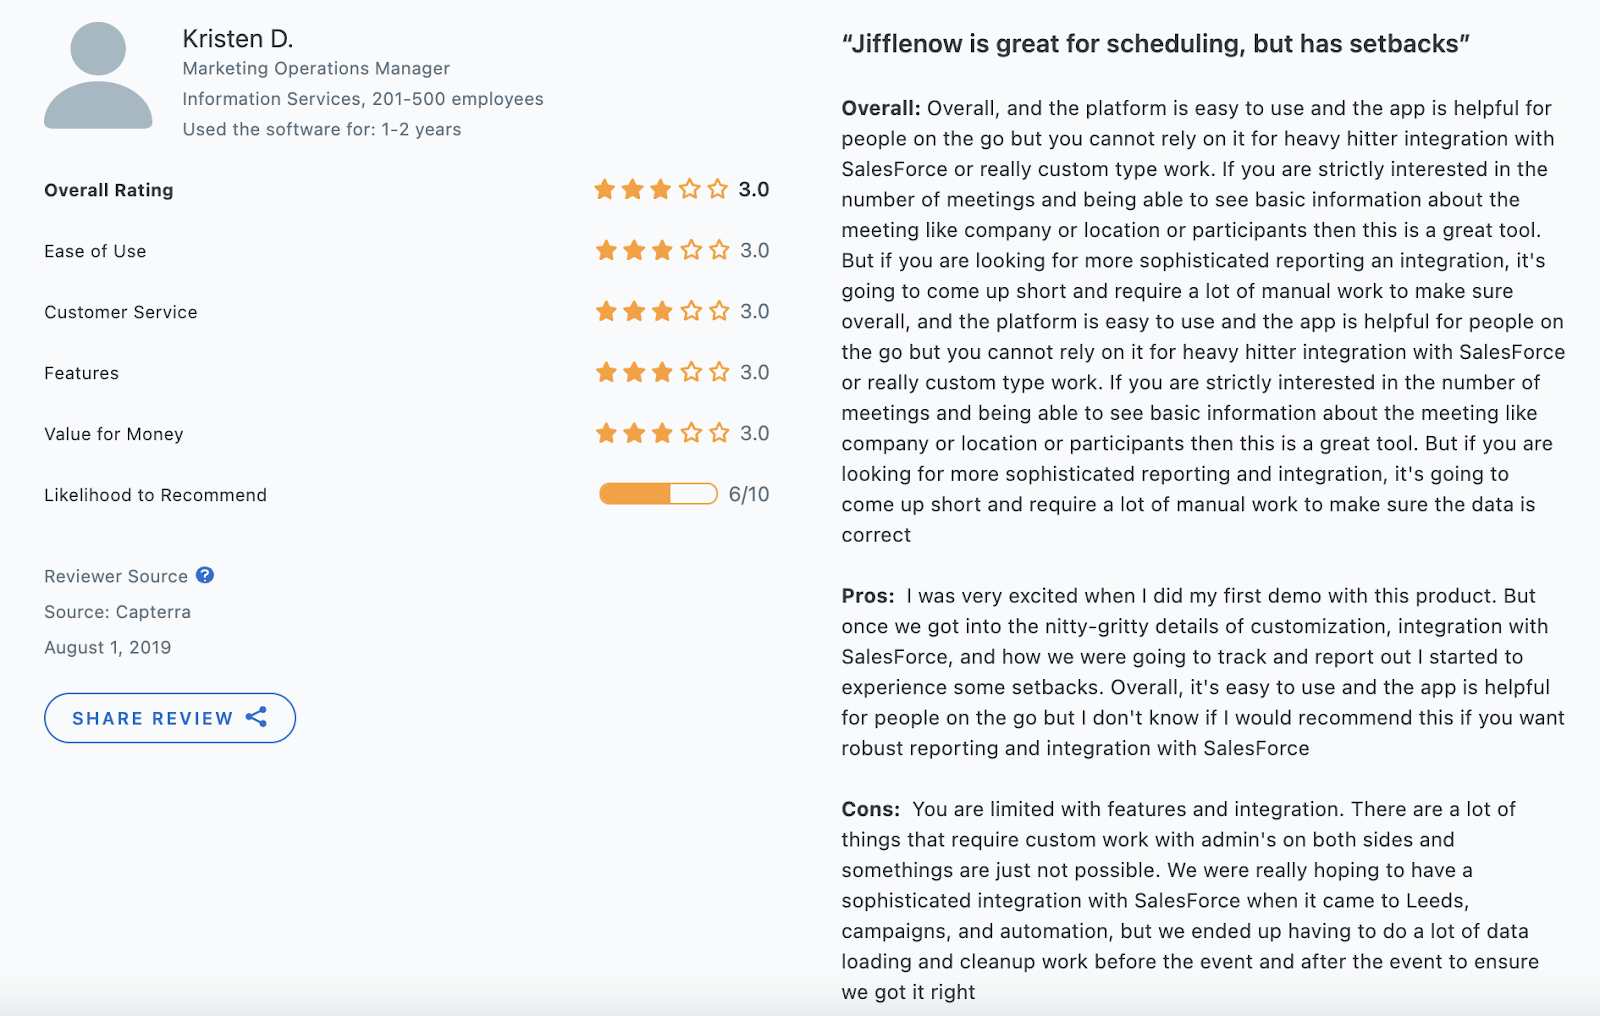Click fifth empty star of Overall Rating
Screen dimensions: 1600x1016
(718, 189)
